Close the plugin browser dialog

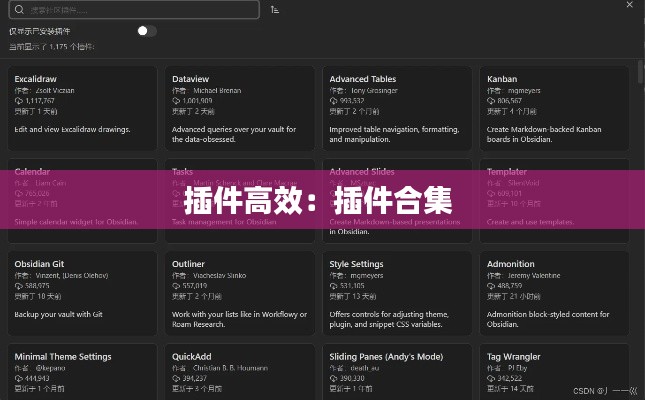coord(629,5)
